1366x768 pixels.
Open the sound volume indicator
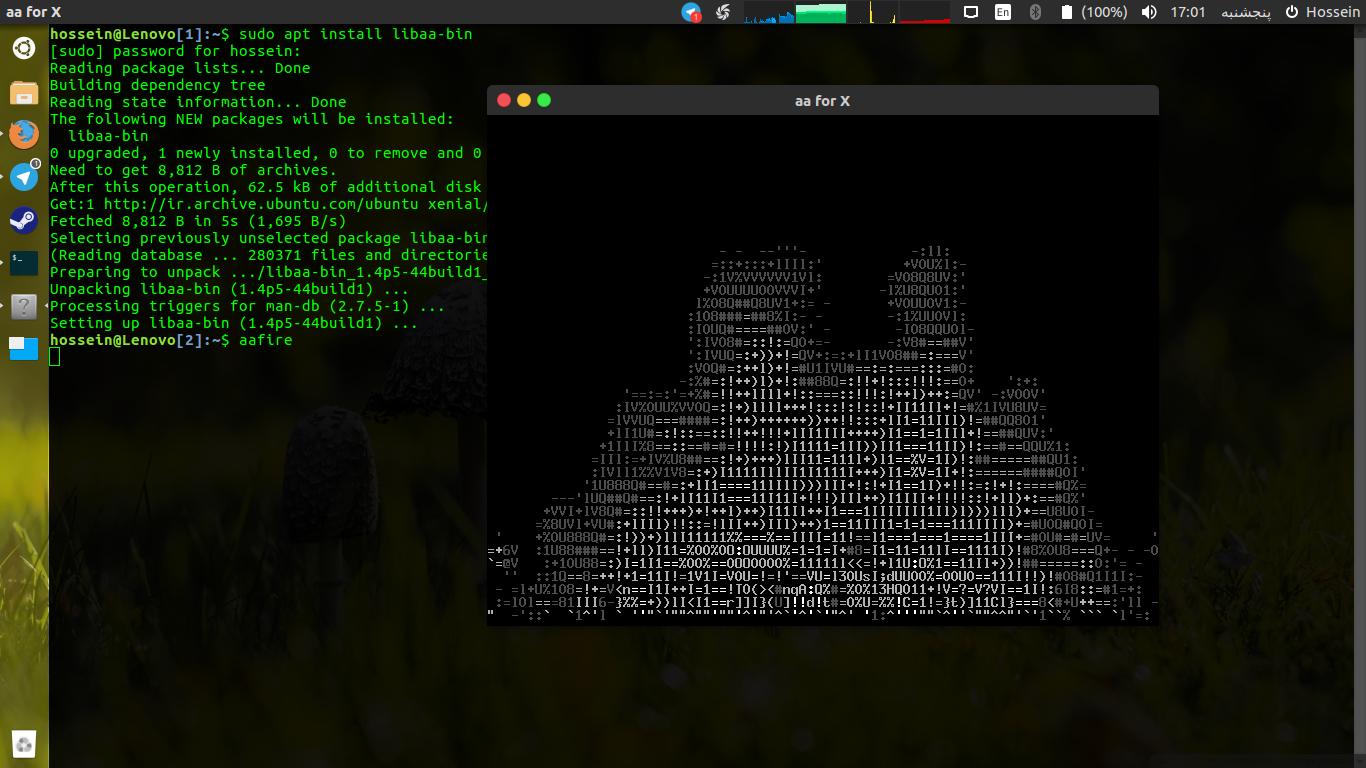(x=1150, y=12)
